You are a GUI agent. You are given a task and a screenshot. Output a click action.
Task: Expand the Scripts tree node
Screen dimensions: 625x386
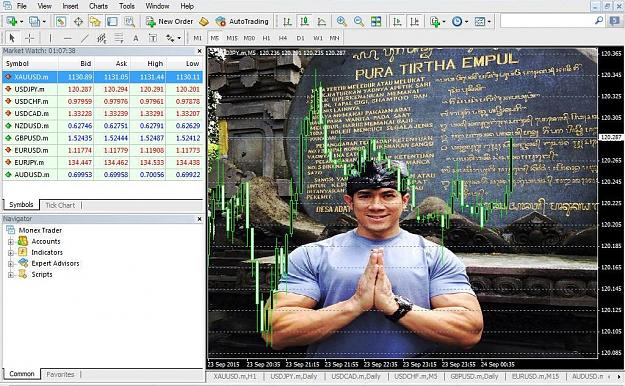click(x=11, y=275)
